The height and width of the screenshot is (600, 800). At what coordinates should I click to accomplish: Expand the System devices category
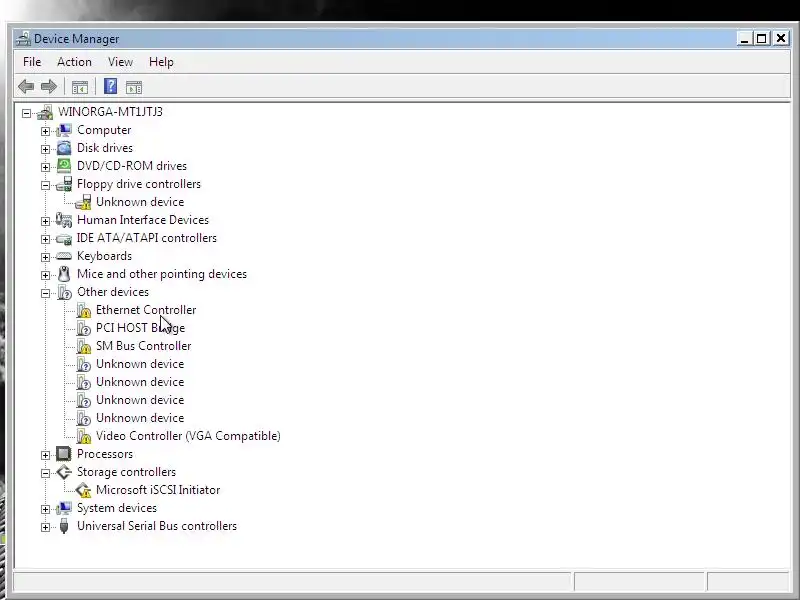pyautogui.click(x=45, y=509)
